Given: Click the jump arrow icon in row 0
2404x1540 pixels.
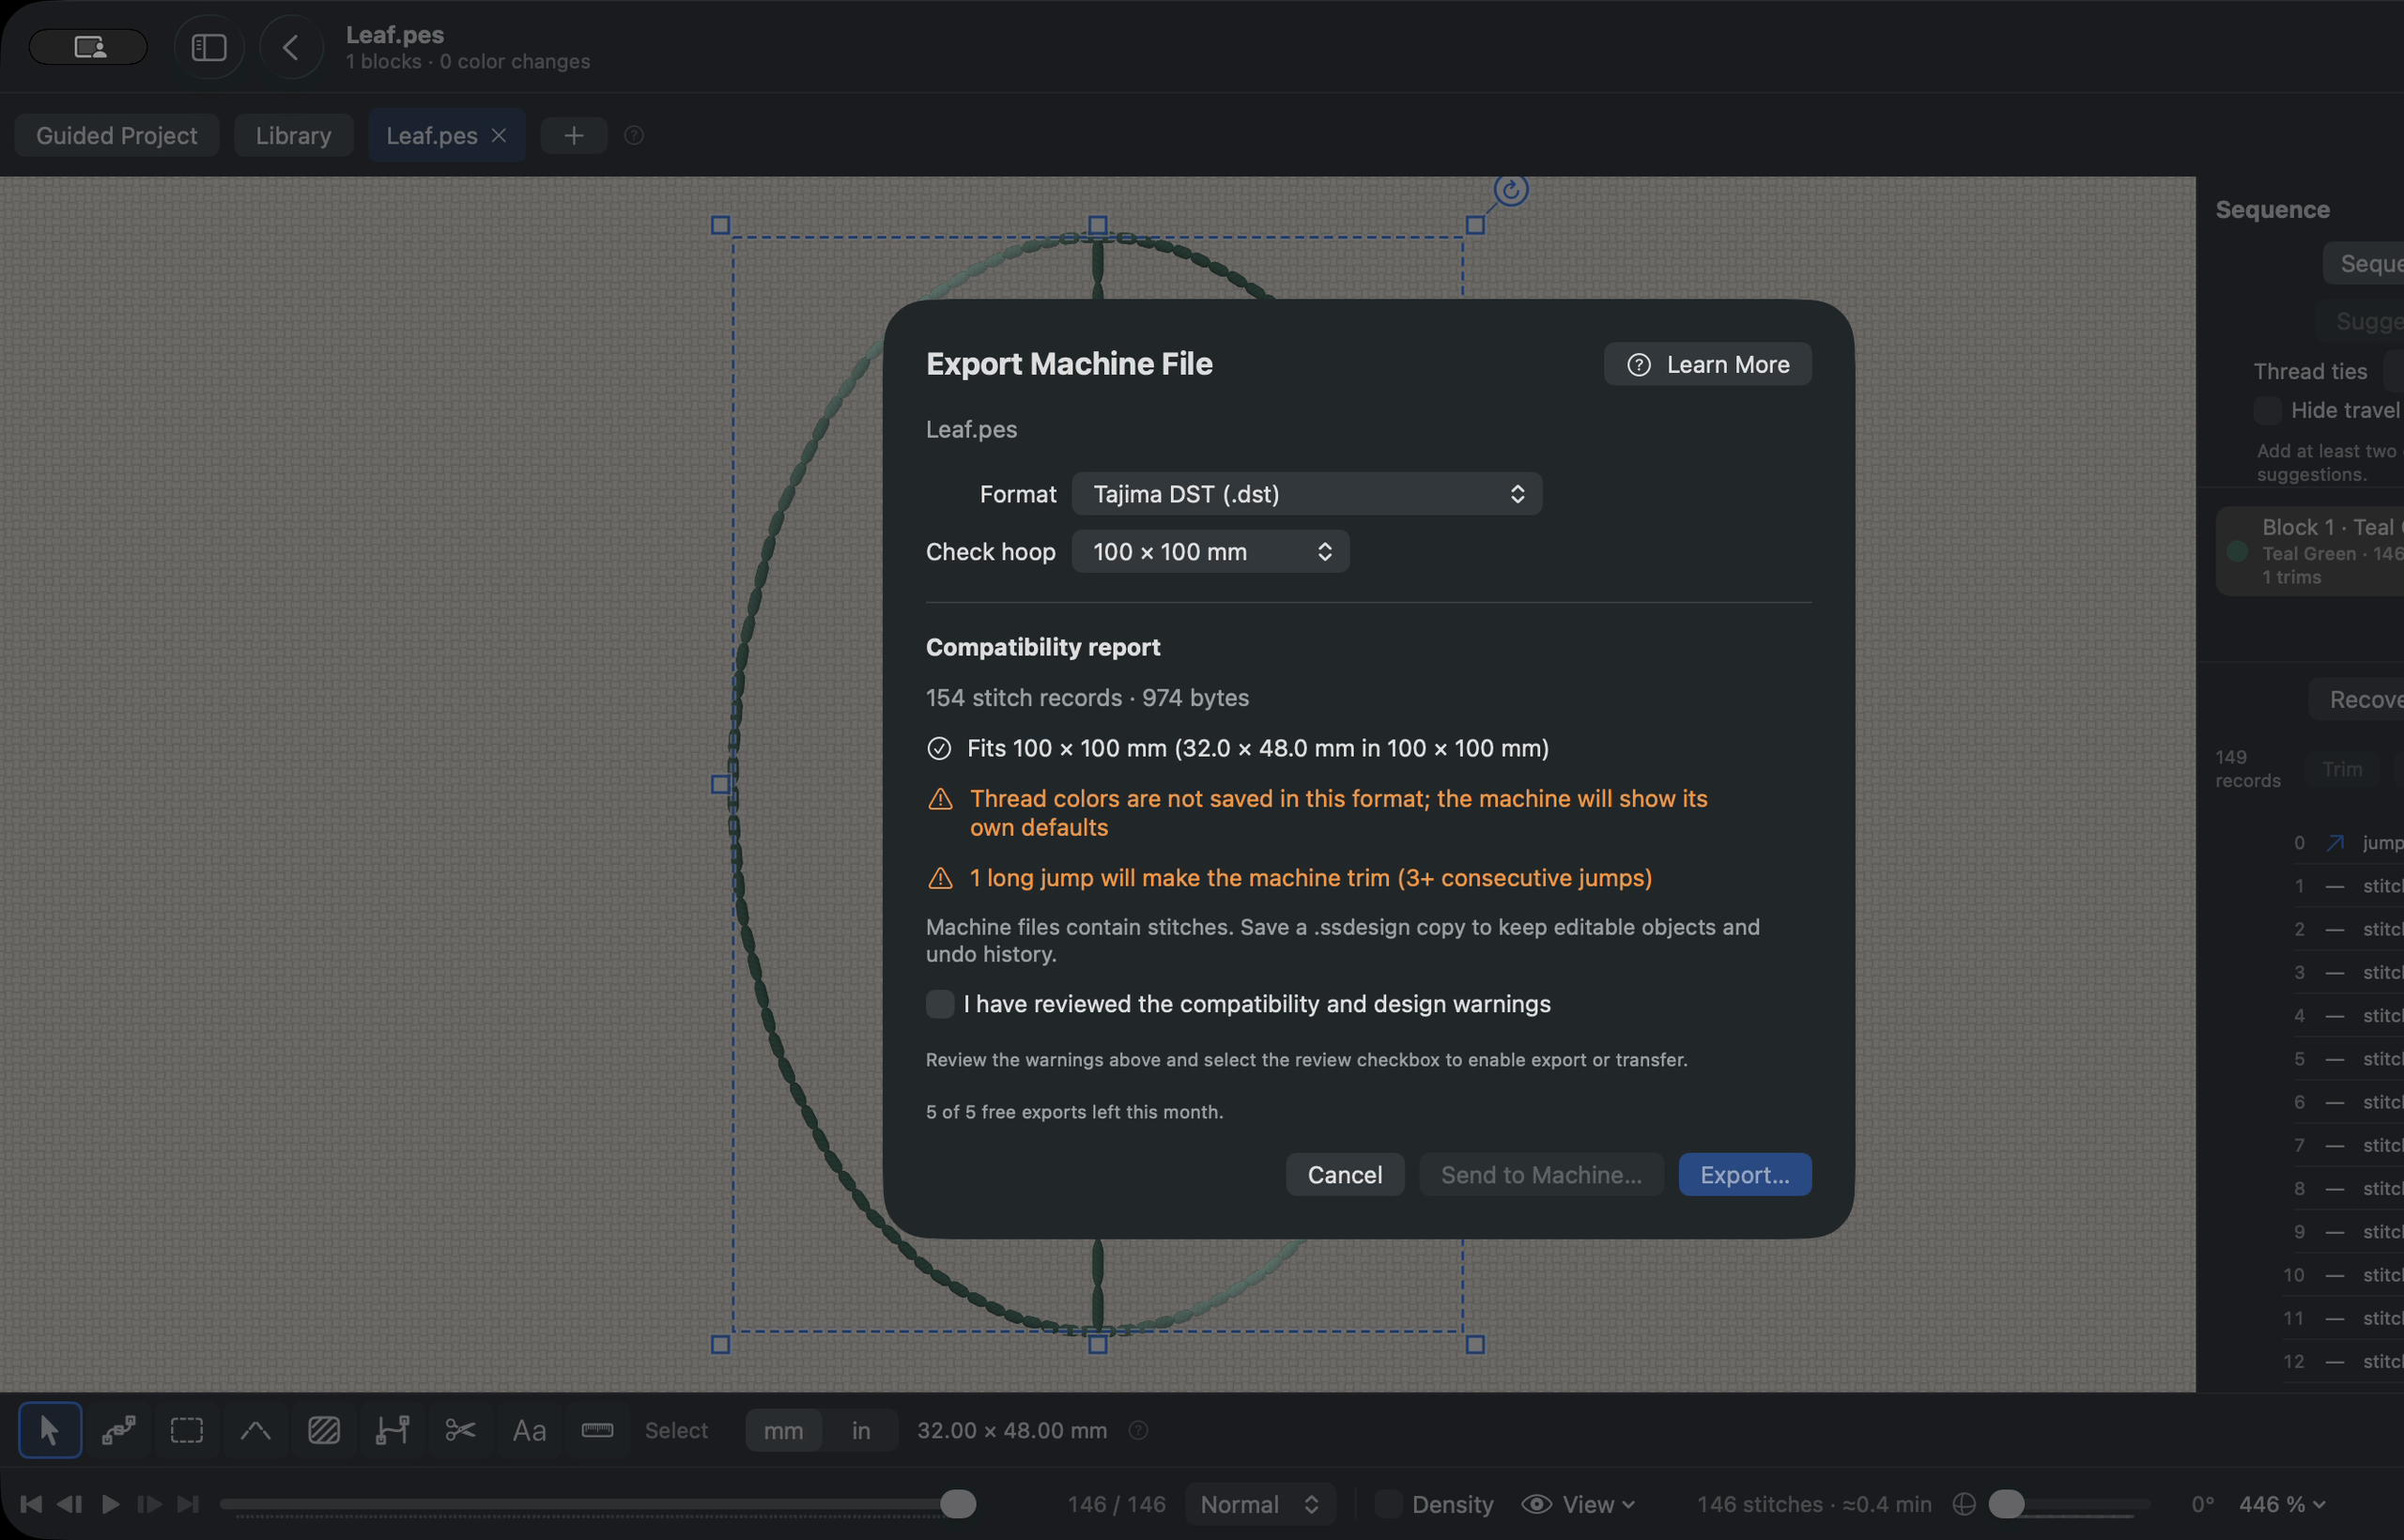Looking at the screenshot, I should 2335,843.
